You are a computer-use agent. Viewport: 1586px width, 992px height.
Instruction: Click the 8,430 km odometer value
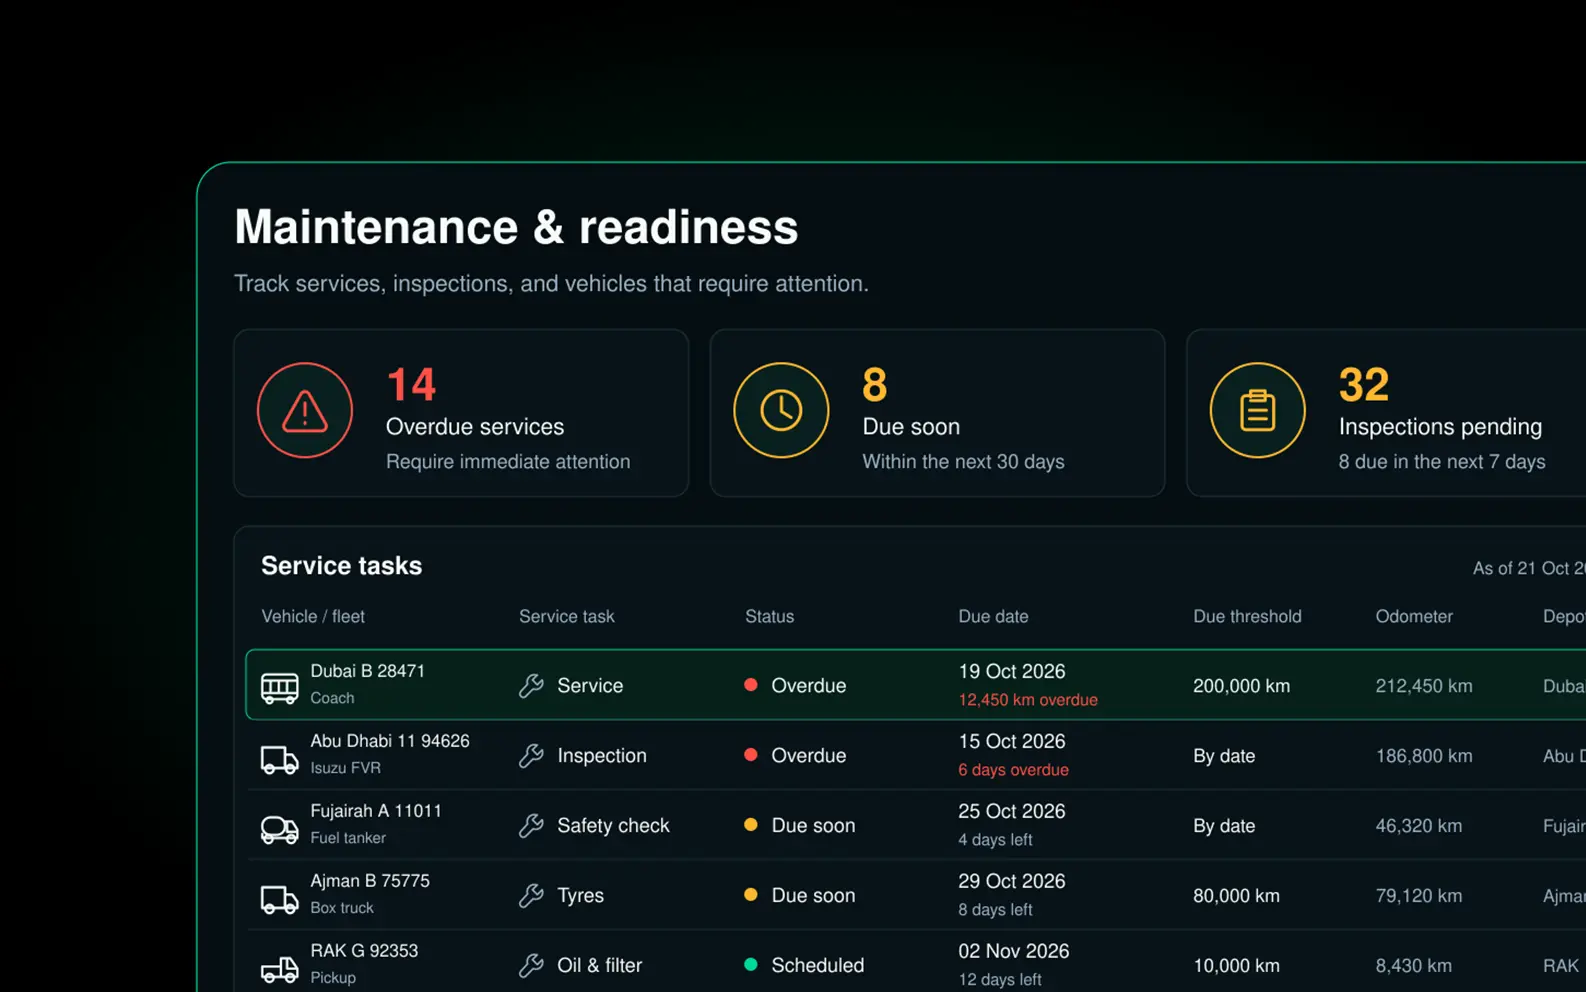tap(1414, 966)
